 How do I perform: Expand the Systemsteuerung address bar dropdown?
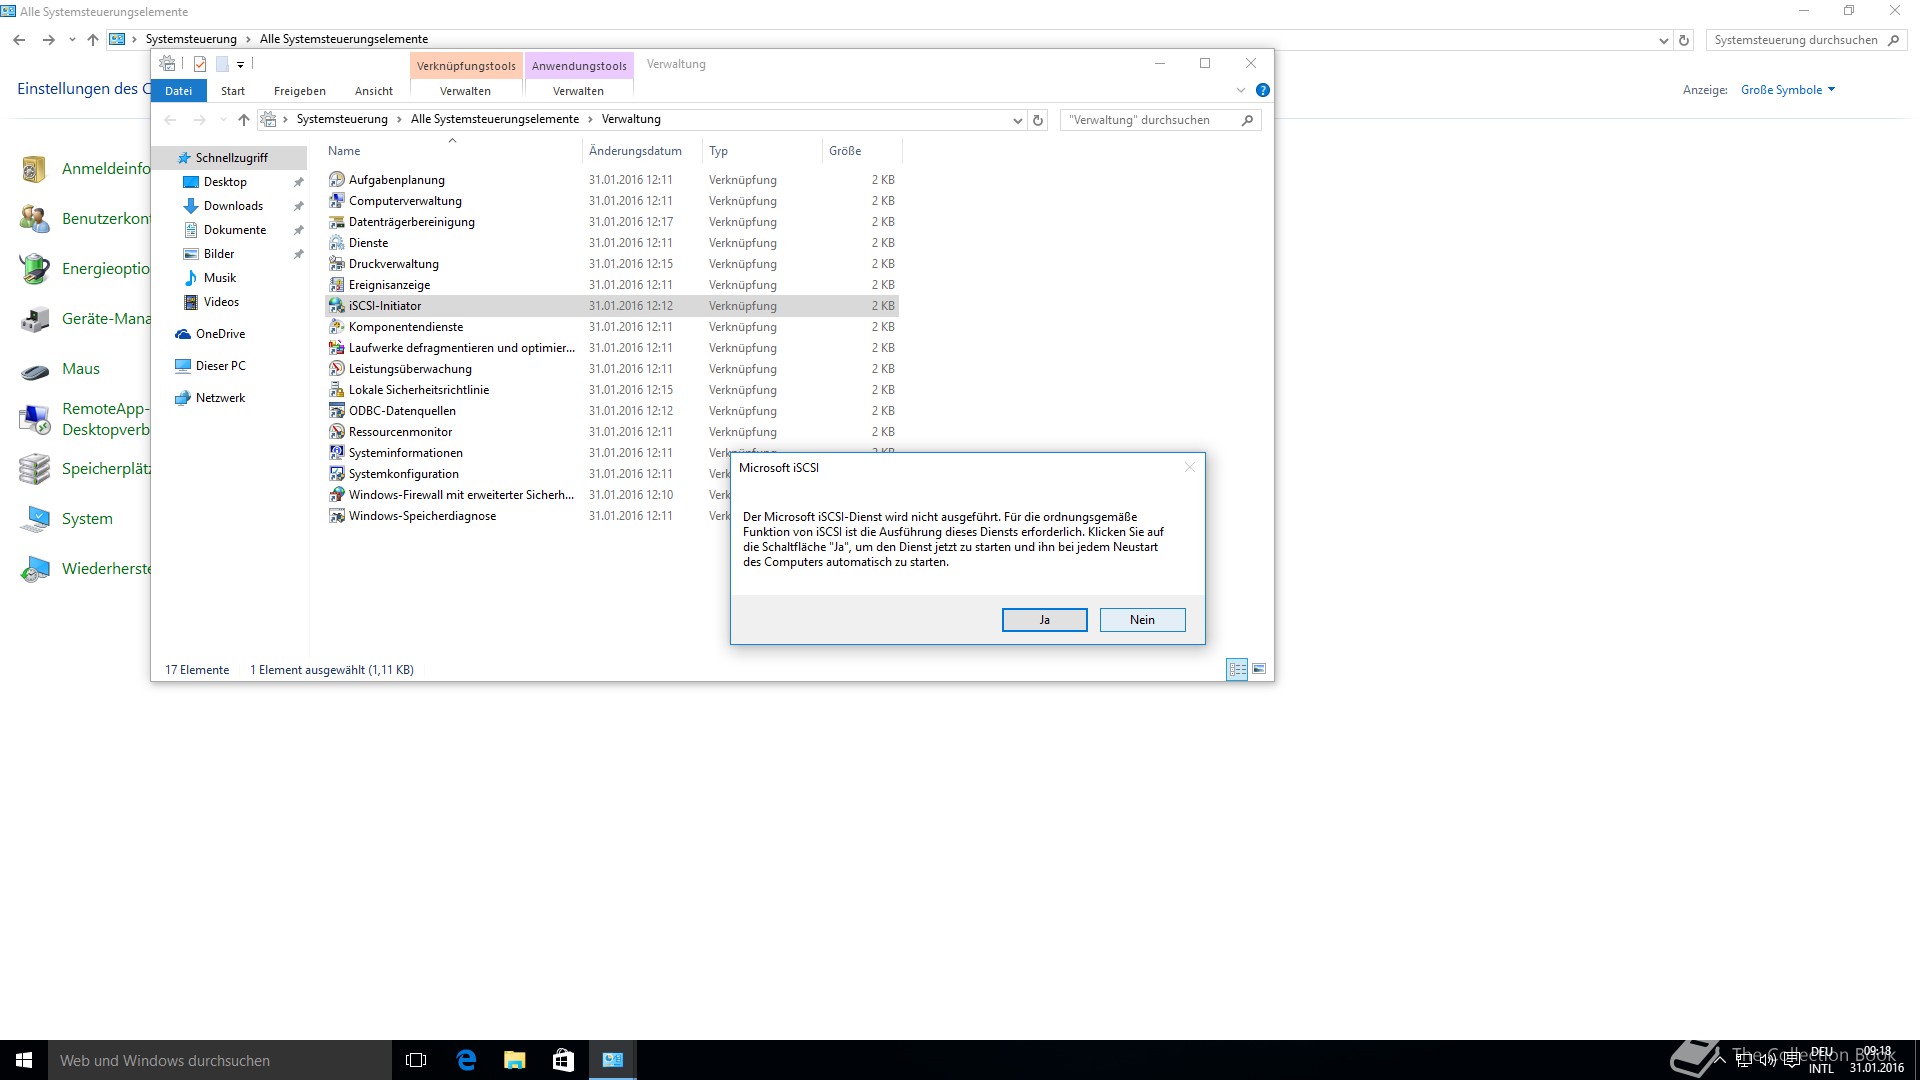tap(1663, 40)
